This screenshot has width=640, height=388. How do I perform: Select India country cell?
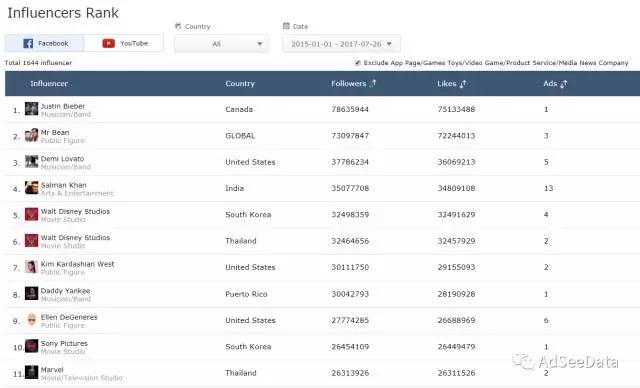click(x=234, y=188)
